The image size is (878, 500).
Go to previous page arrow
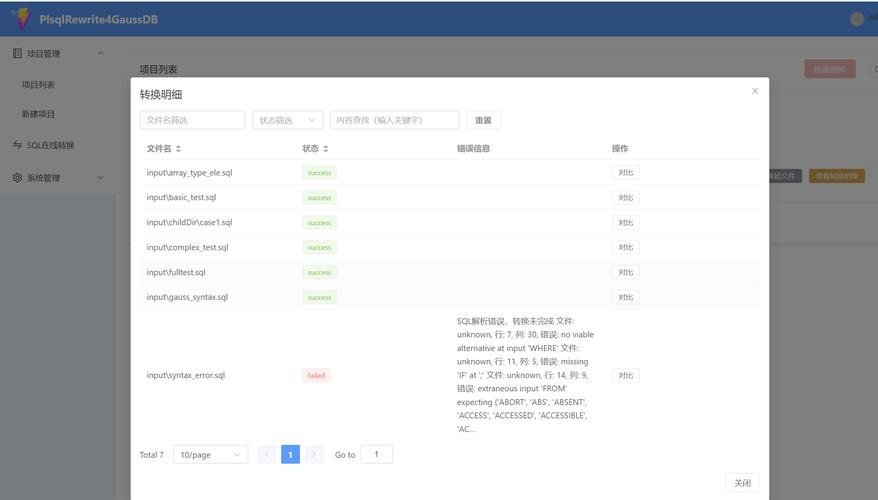[267, 454]
